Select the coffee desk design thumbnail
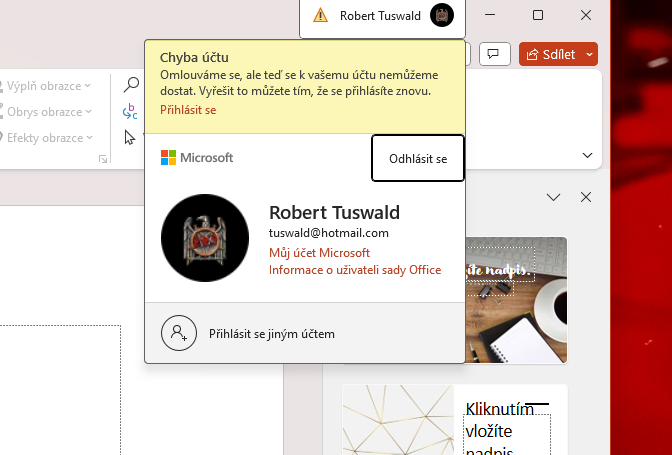The height and width of the screenshot is (455, 672). pos(516,300)
